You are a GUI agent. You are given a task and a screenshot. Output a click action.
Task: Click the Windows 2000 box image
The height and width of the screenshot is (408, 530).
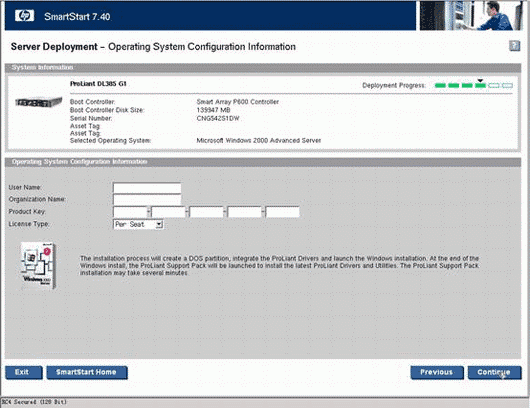38,265
